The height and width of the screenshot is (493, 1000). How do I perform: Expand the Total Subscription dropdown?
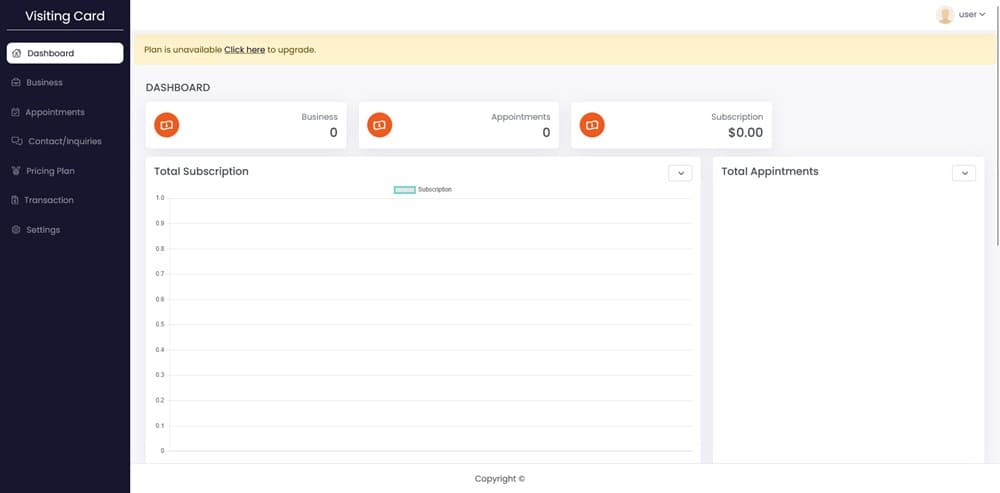click(x=680, y=173)
